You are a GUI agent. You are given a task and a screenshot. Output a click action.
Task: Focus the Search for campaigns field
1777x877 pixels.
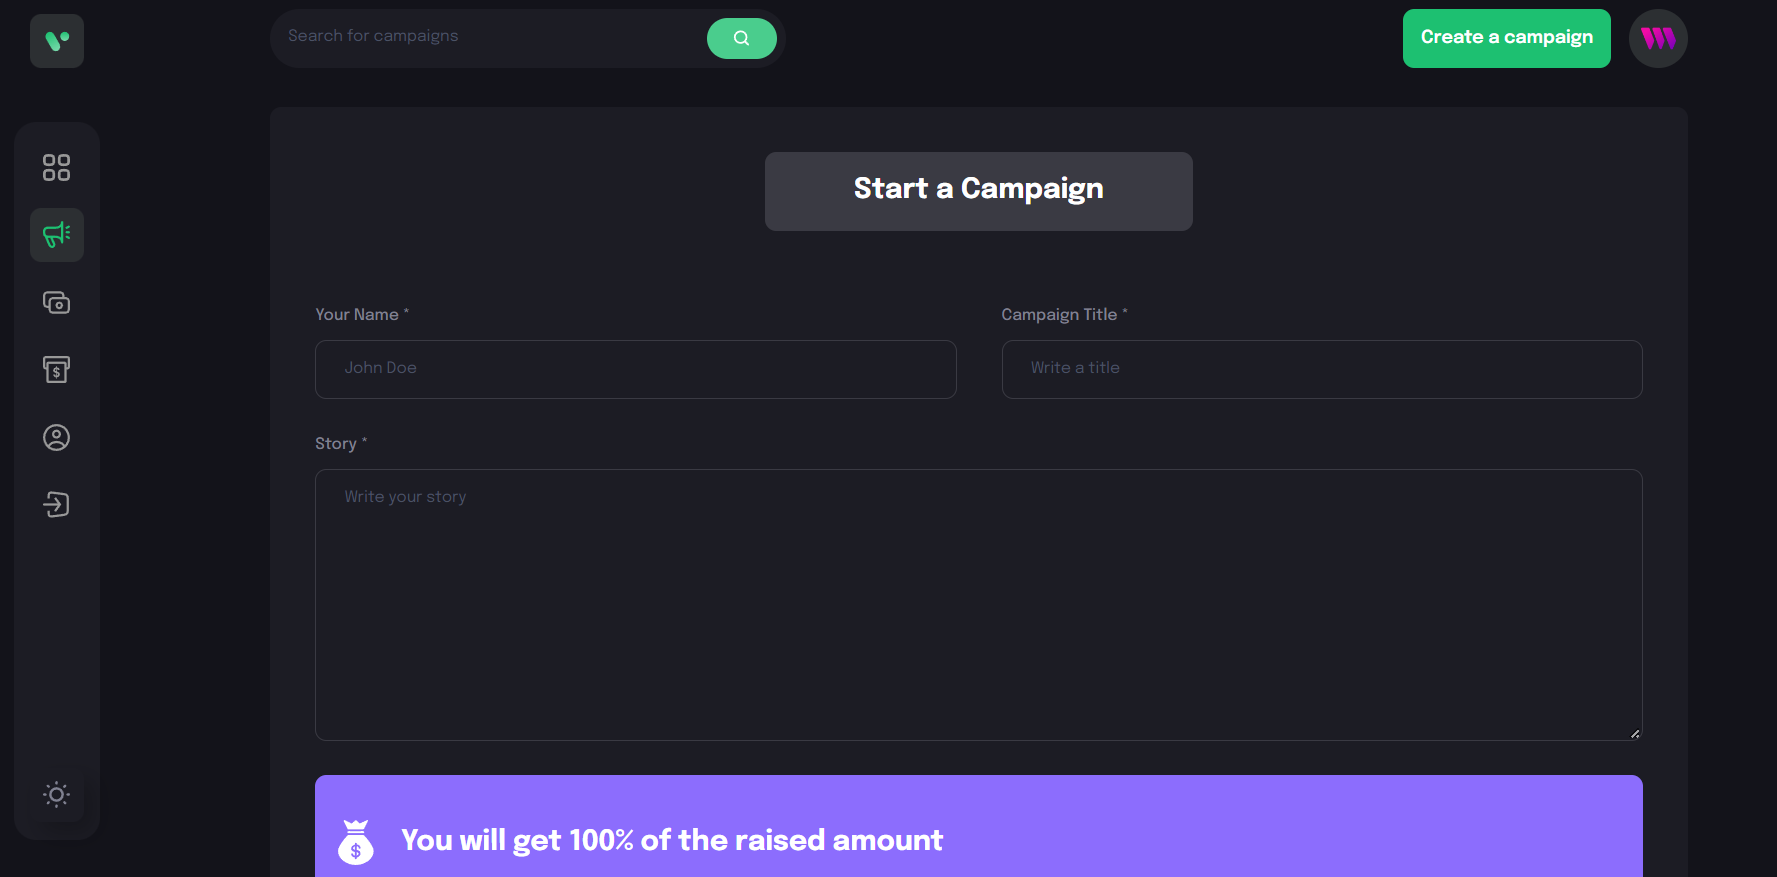click(x=490, y=37)
